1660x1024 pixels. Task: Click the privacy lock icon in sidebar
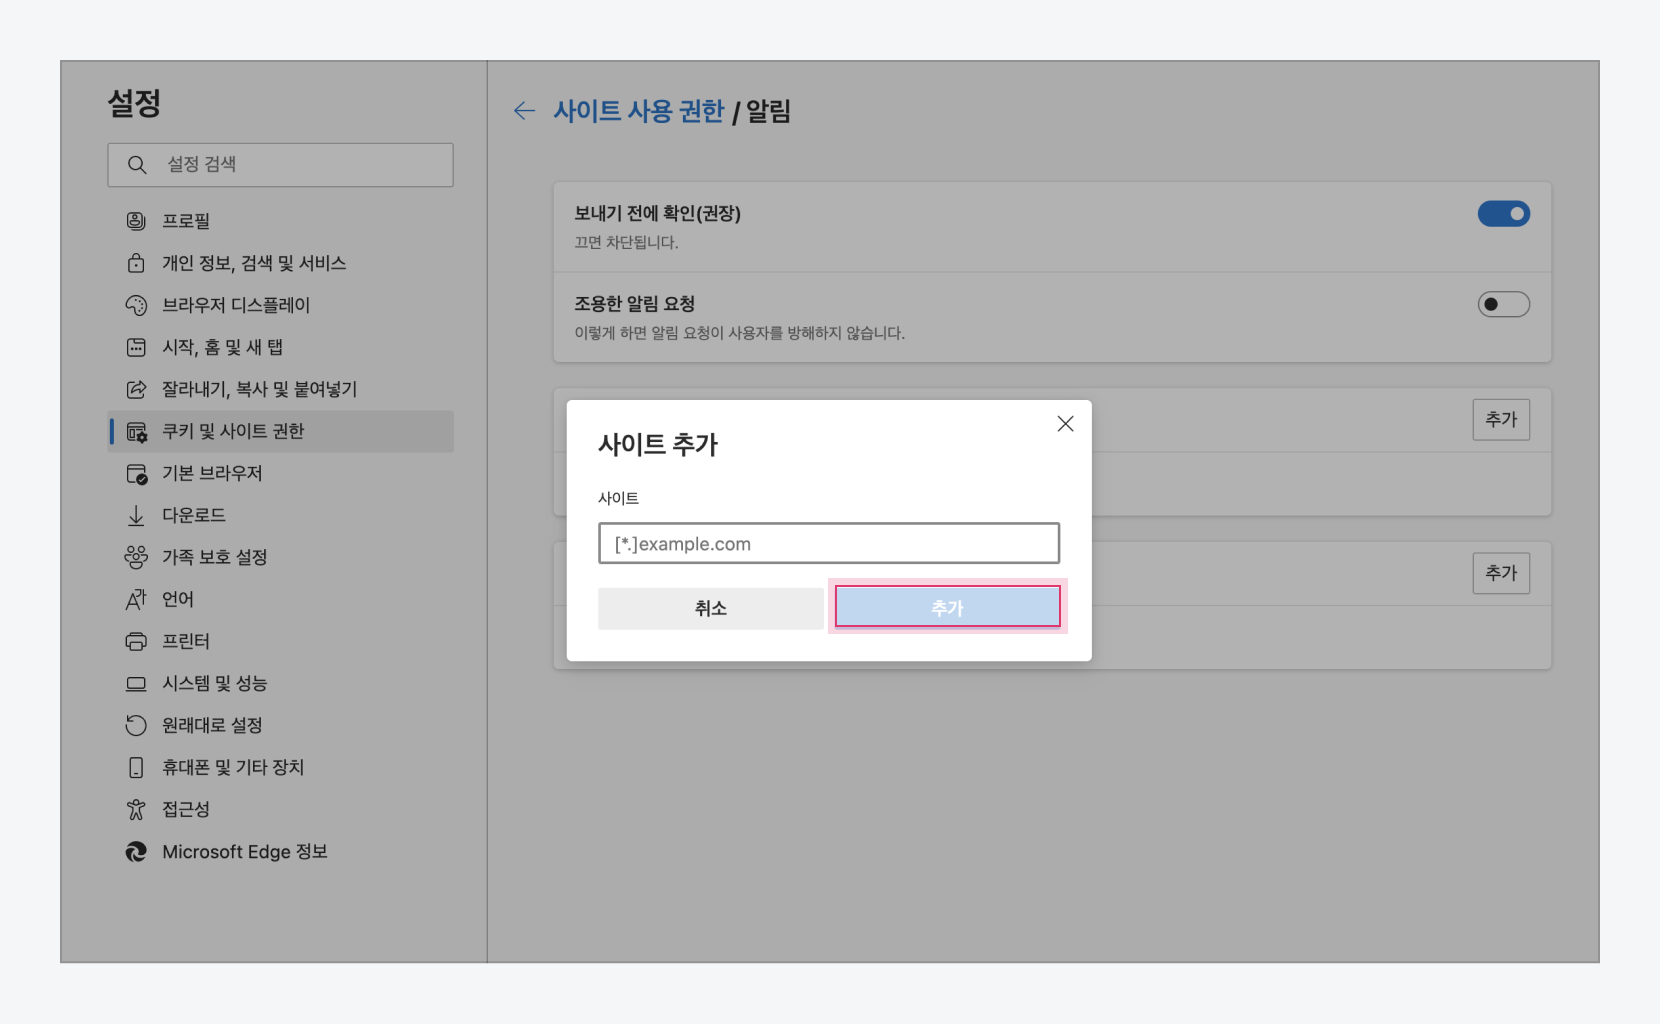tap(136, 263)
